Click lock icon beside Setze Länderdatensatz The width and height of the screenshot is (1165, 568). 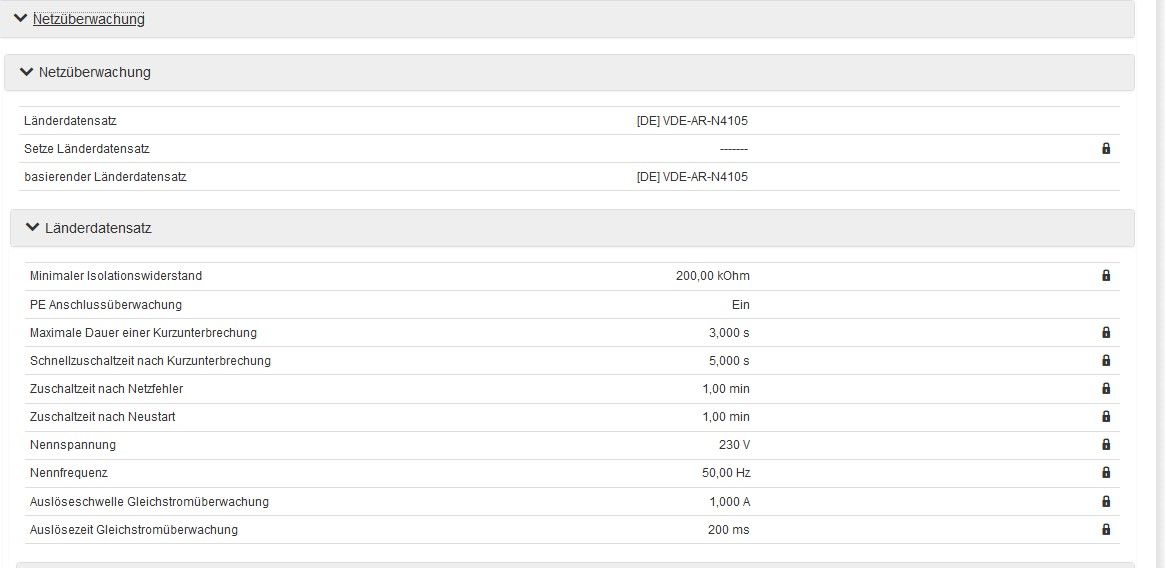tap(1106, 149)
